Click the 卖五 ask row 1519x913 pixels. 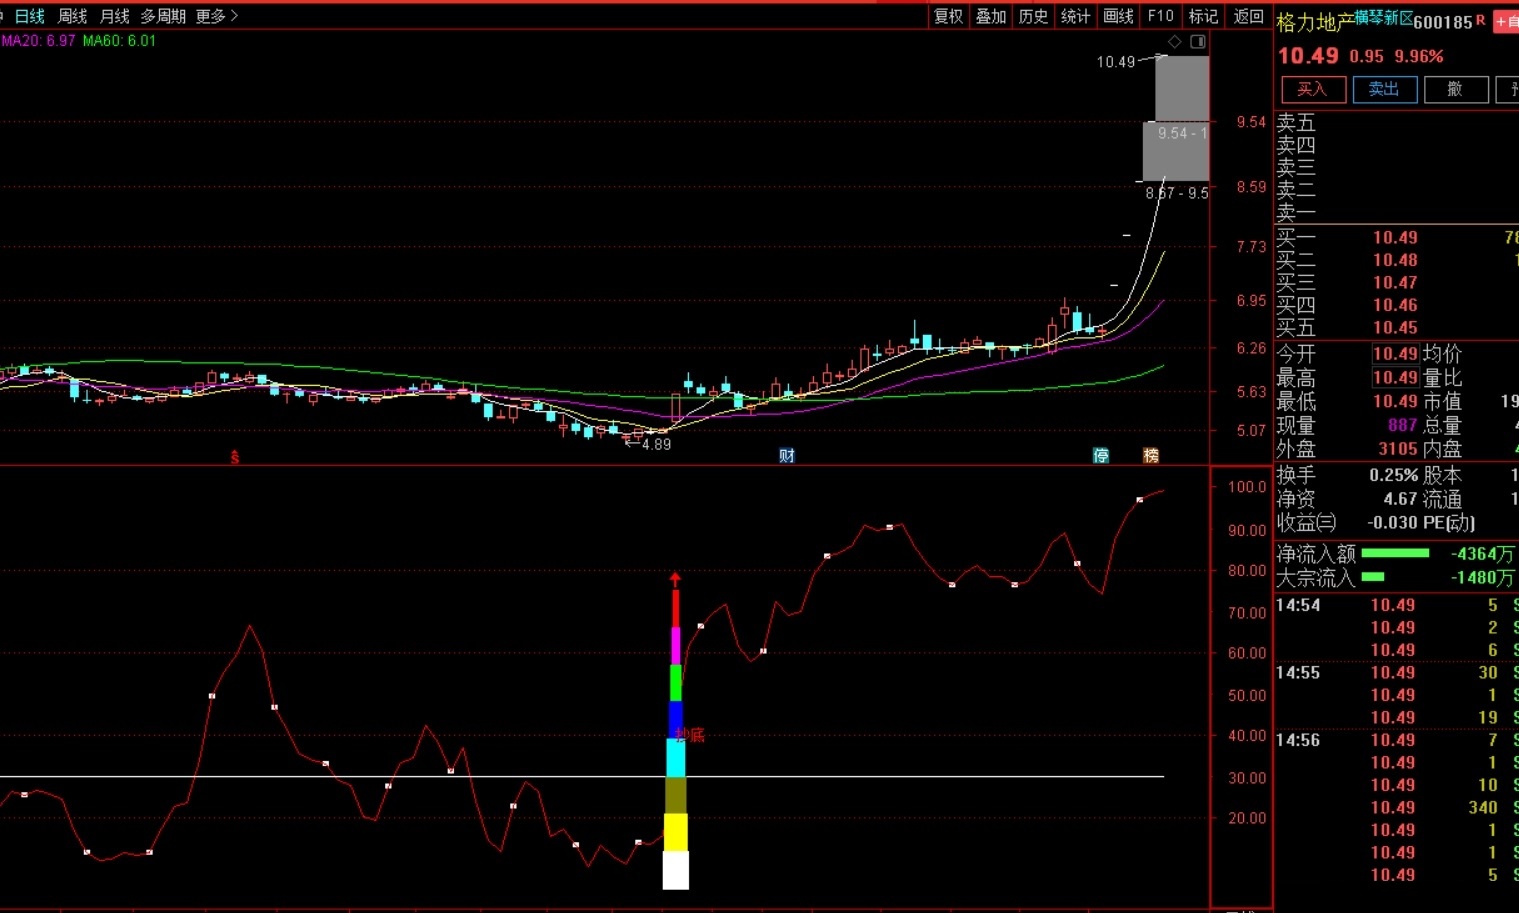pos(1397,123)
